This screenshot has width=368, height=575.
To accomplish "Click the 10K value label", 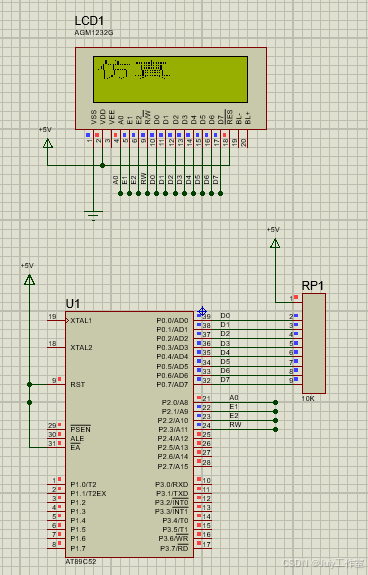I will click(x=308, y=399).
